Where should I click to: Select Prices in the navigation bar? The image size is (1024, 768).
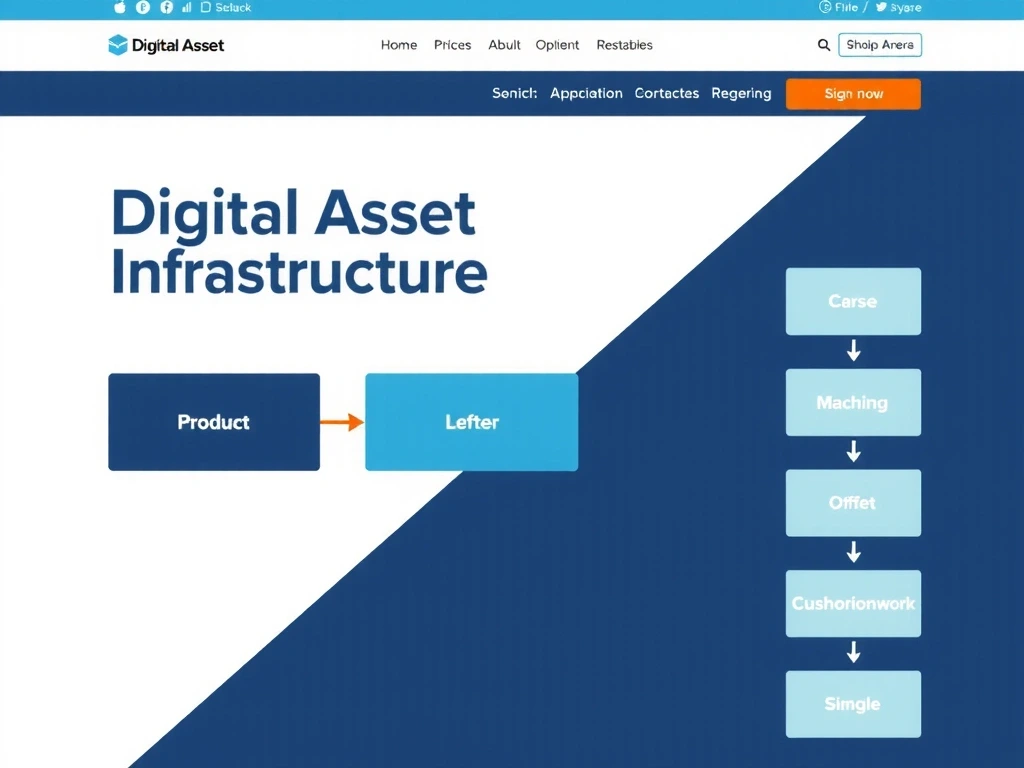[452, 45]
